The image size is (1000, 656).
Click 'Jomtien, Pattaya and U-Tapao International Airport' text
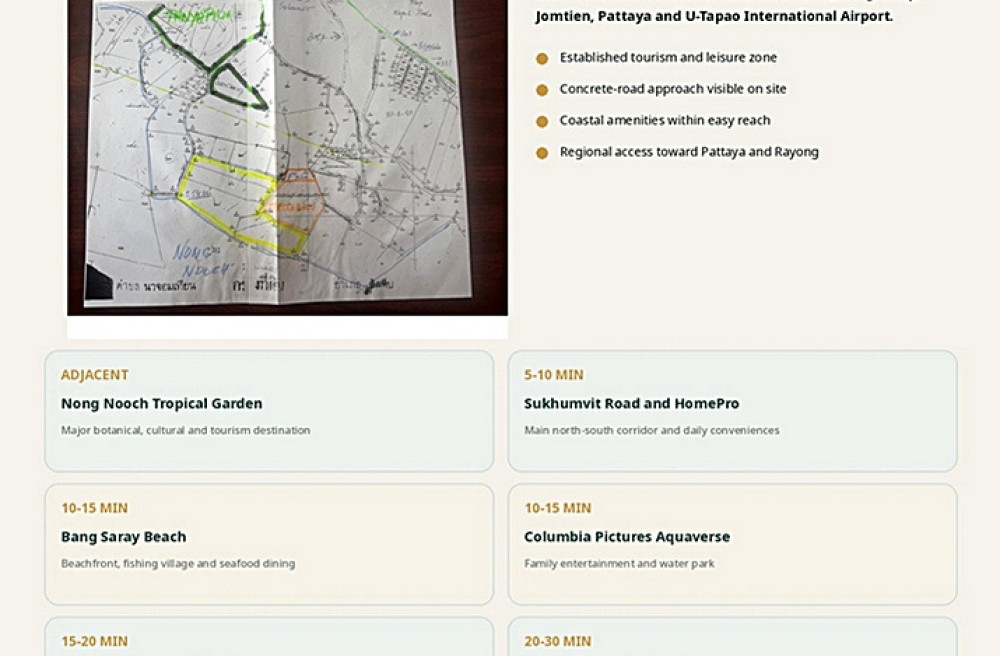(714, 16)
